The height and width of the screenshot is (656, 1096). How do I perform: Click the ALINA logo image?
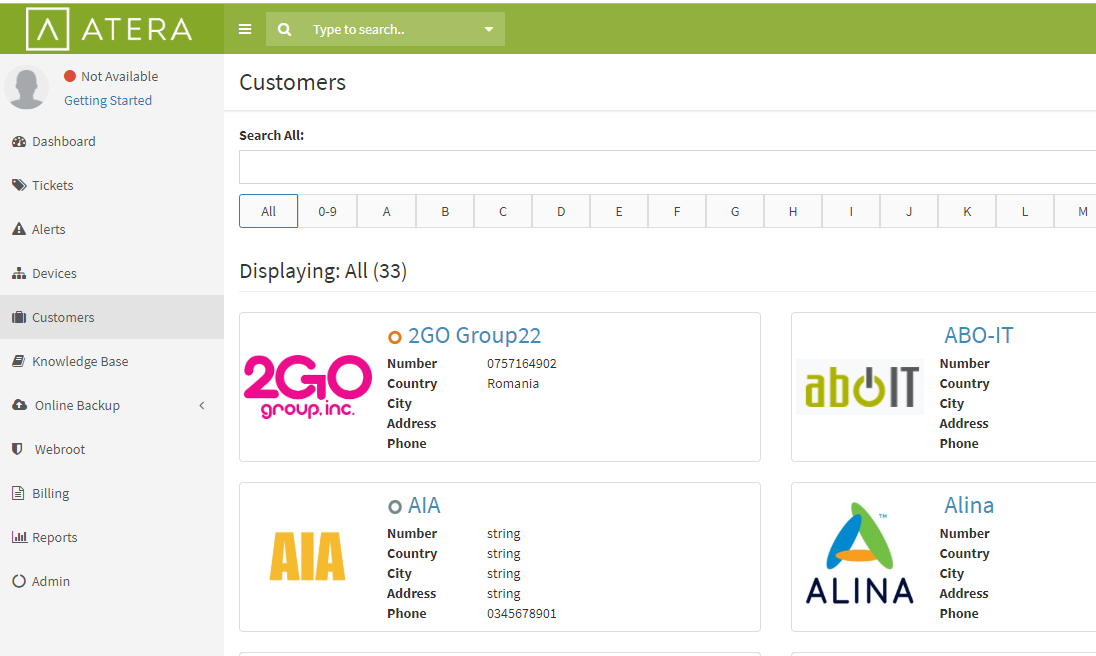coord(860,553)
